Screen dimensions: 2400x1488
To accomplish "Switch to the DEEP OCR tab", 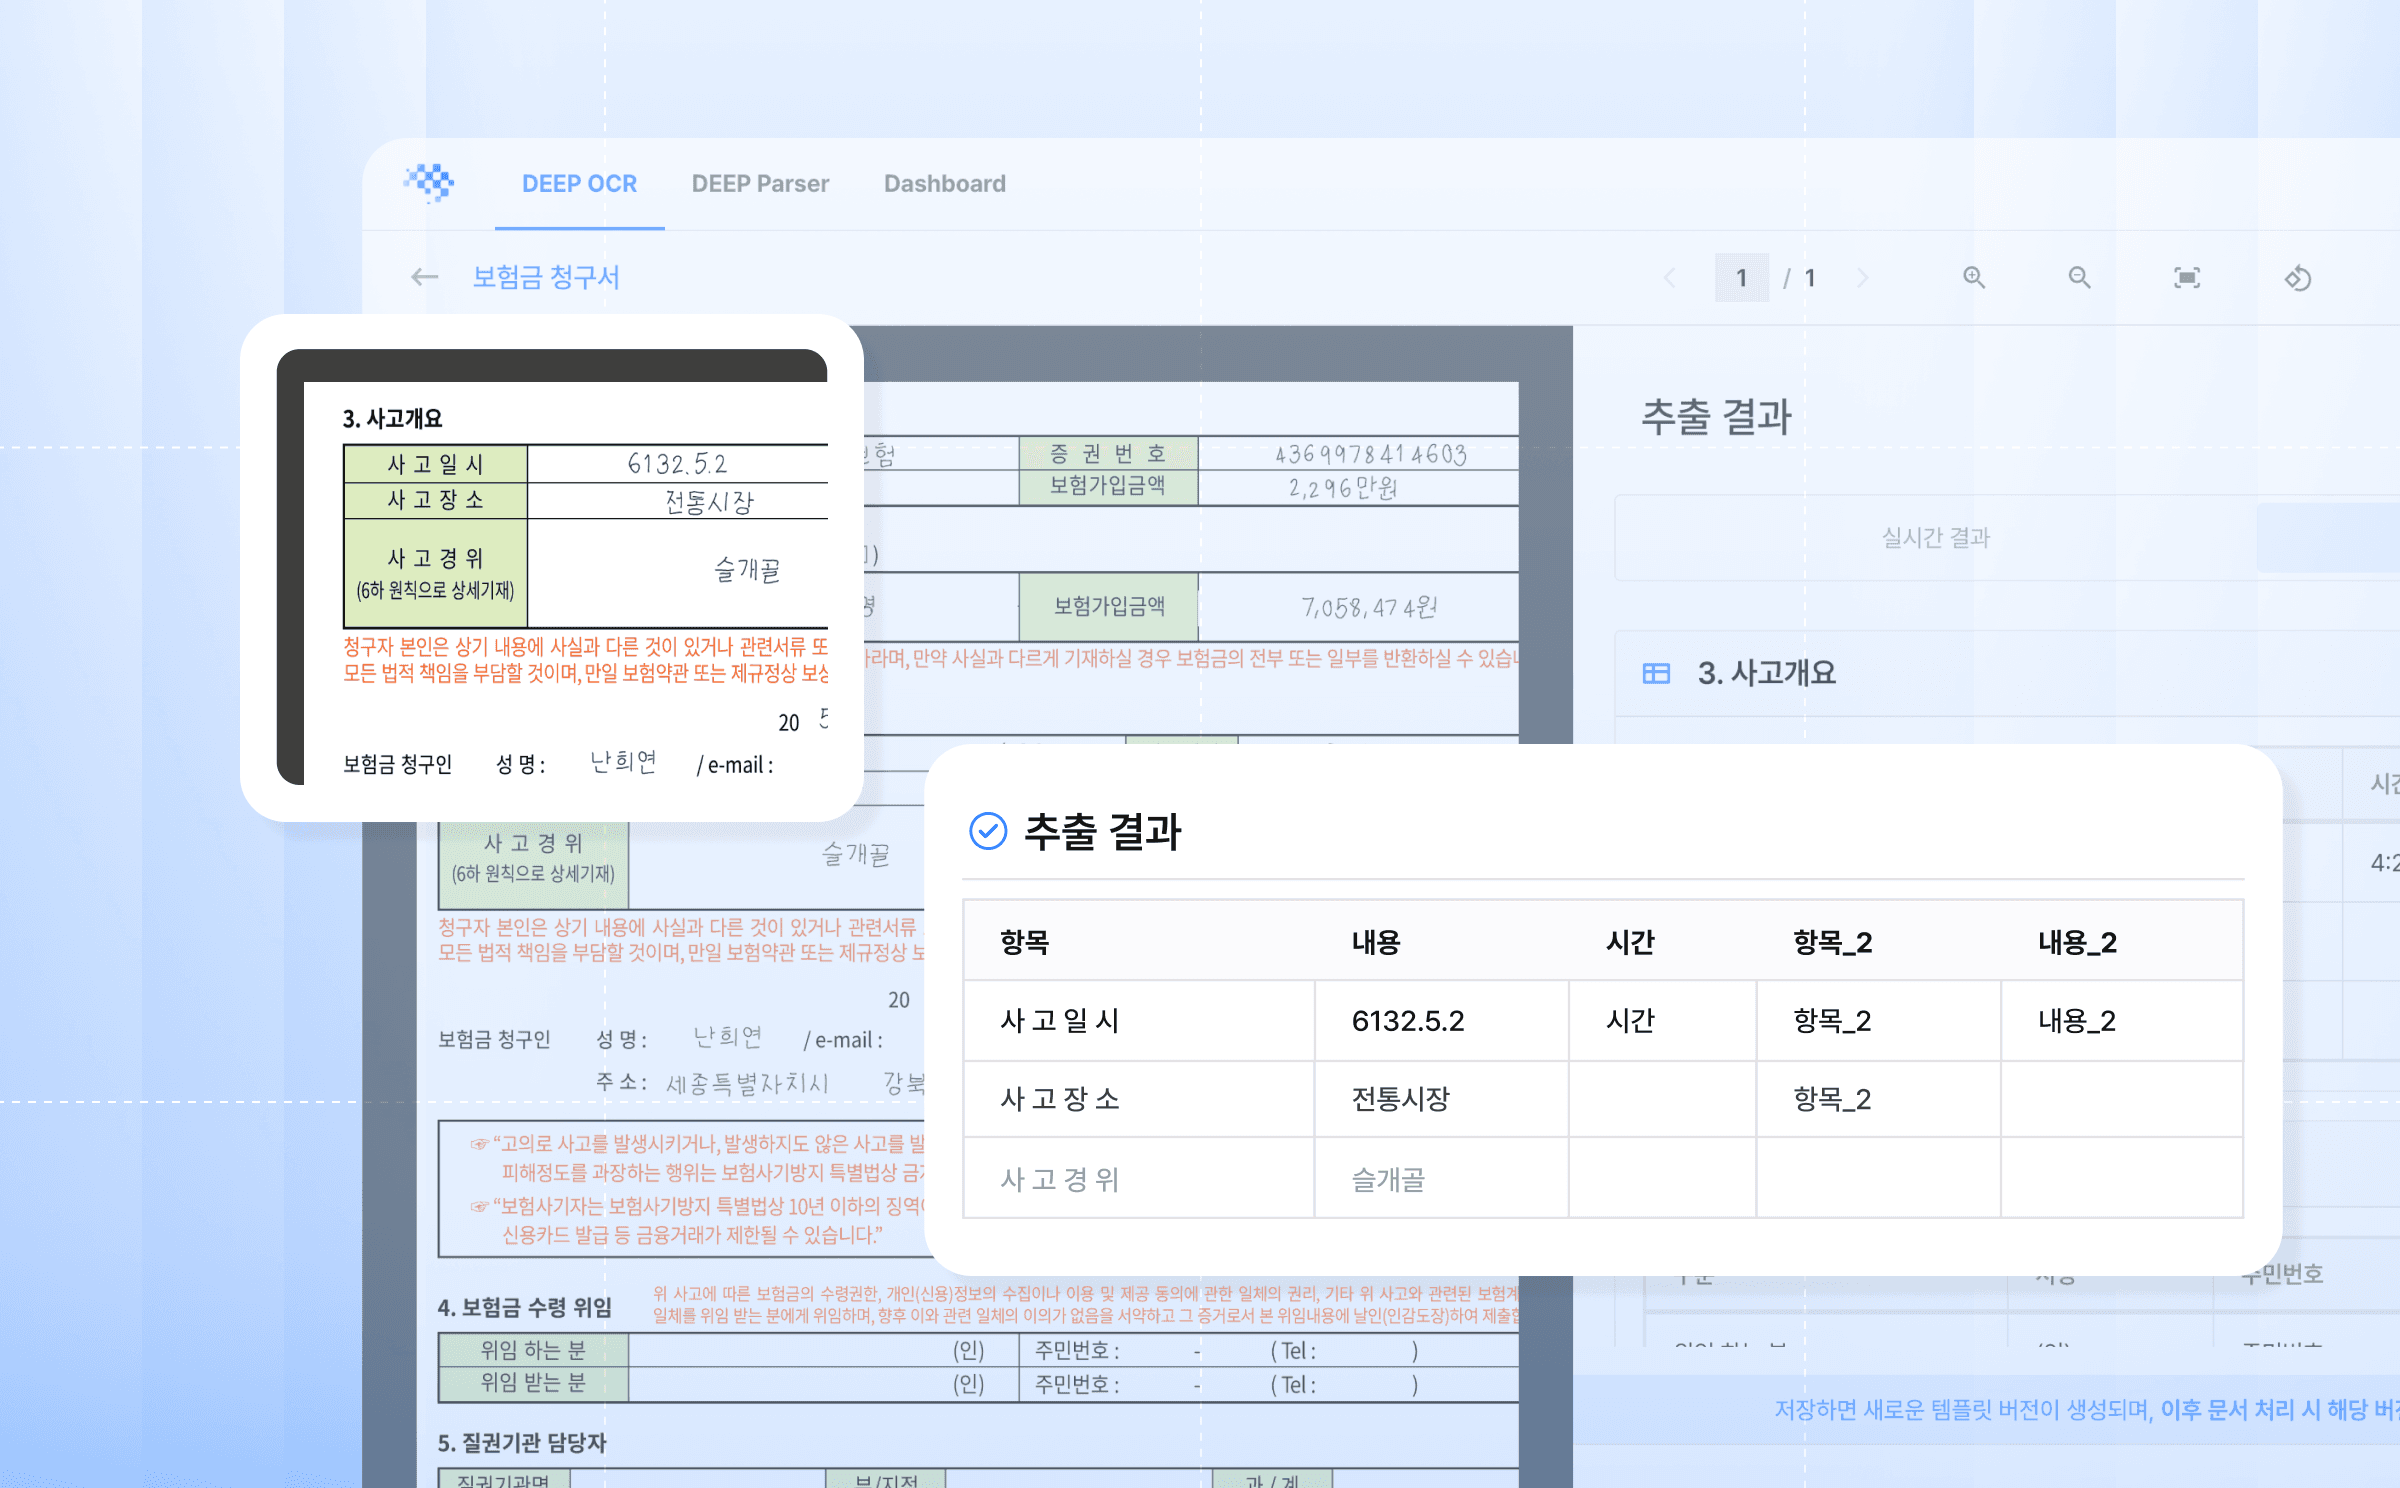I will tap(579, 184).
